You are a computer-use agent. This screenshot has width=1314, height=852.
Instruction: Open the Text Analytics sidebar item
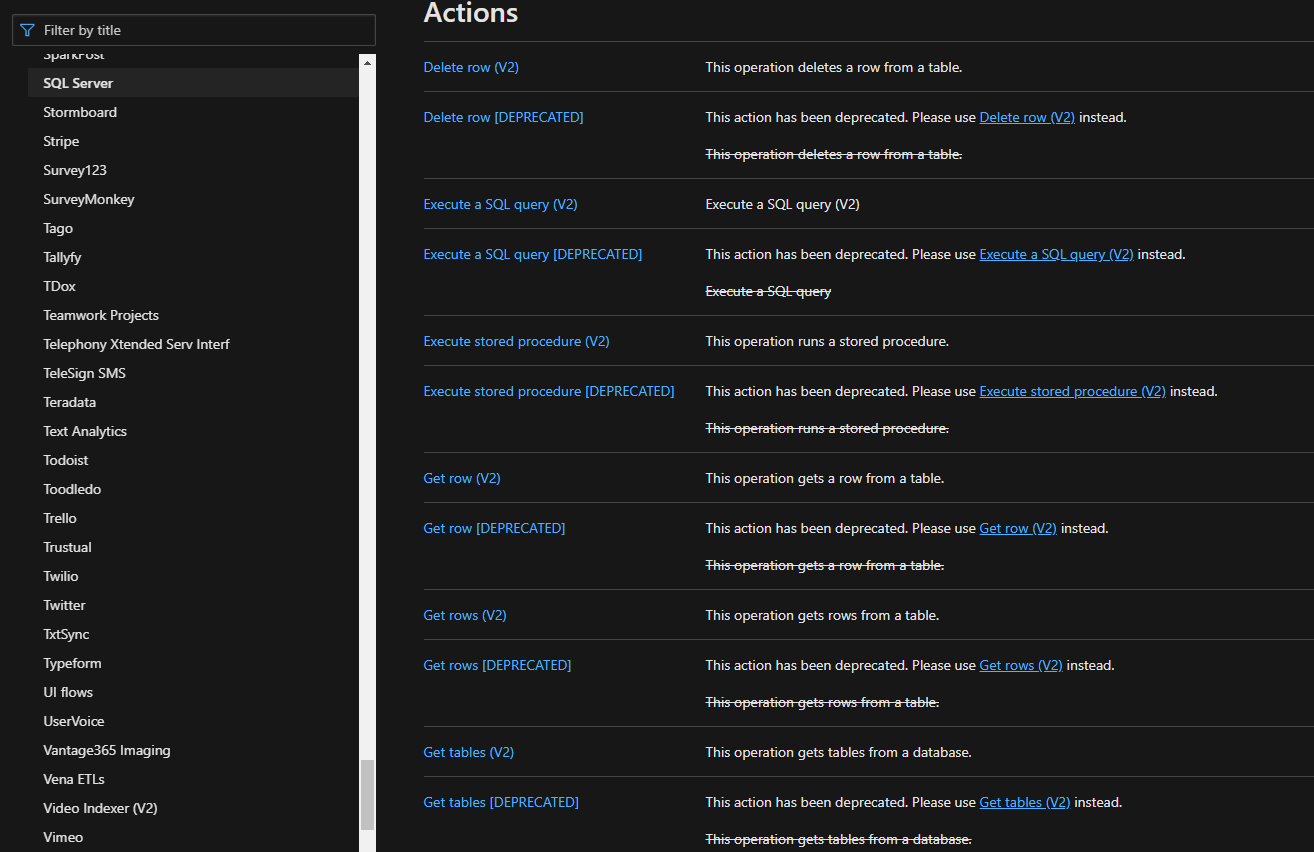[x=85, y=431]
